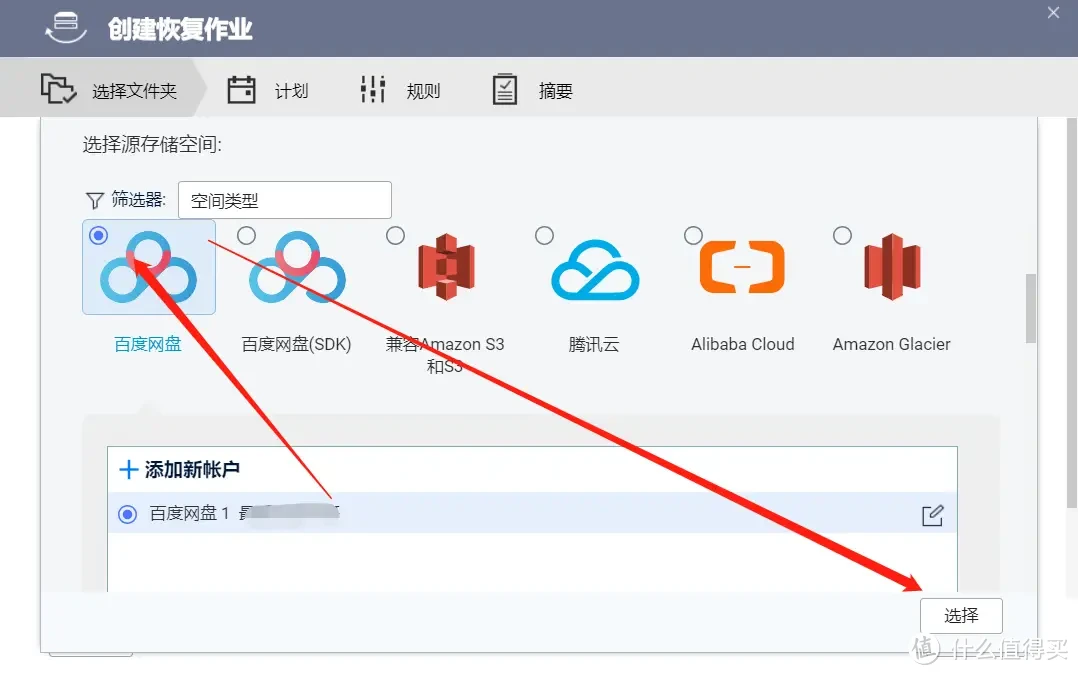This screenshot has width=1078, height=675.
Task: Click the inner storage list scrollbar
Action: click(1031, 308)
